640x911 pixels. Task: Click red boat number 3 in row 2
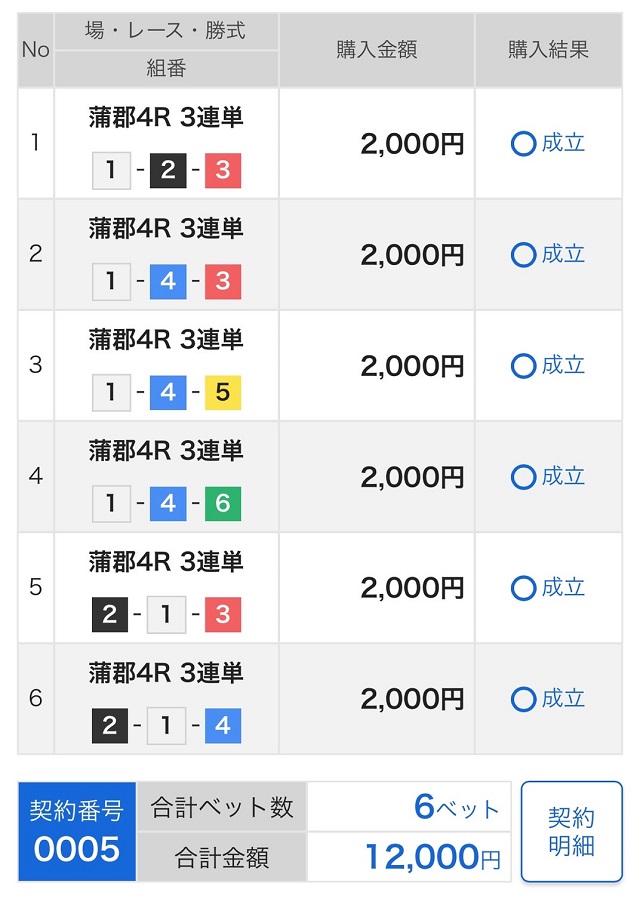tap(223, 282)
